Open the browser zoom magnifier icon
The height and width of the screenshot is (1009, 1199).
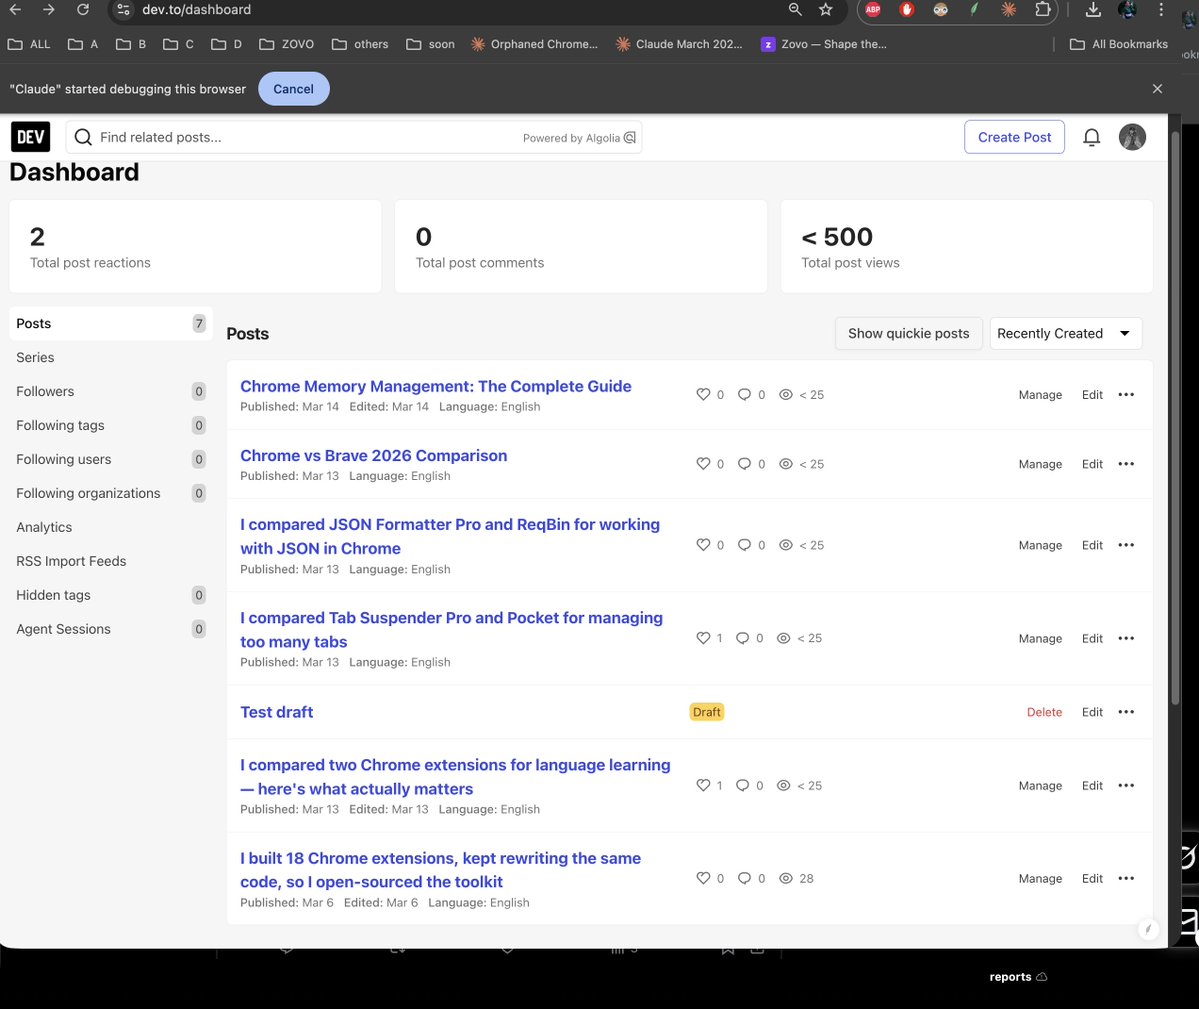[795, 9]
